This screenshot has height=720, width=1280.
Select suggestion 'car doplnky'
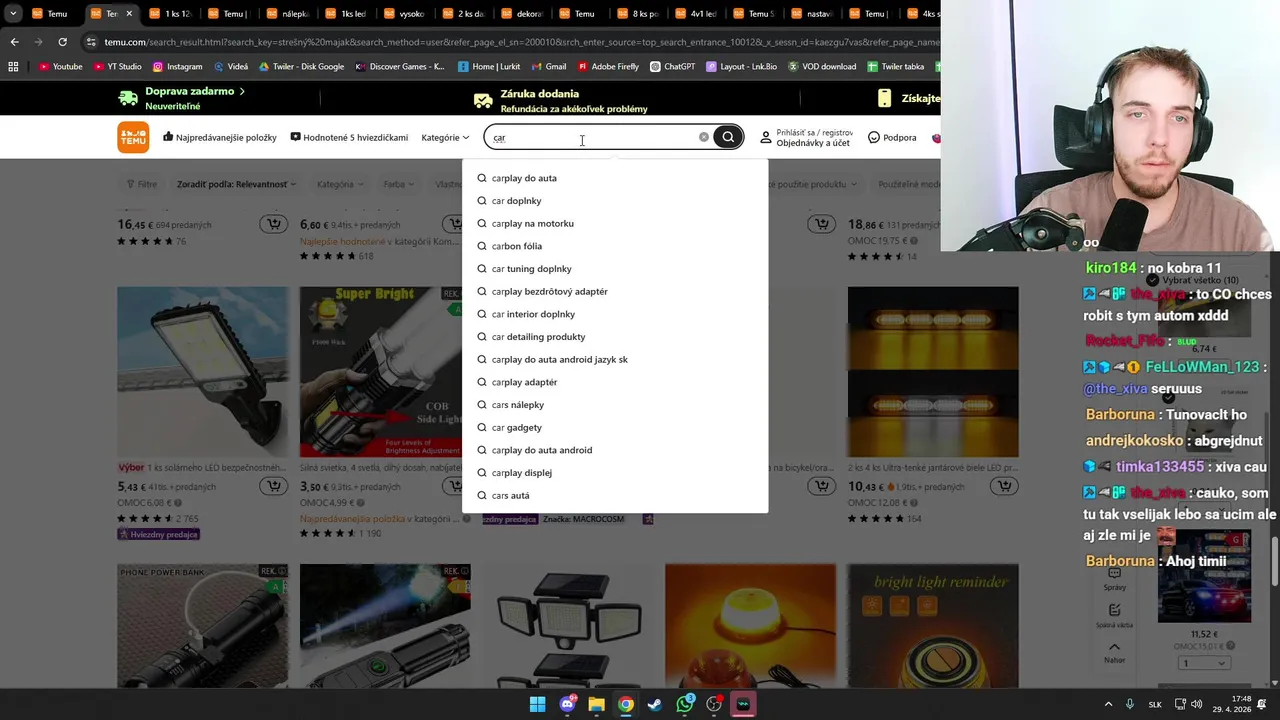tap(615, 201)
